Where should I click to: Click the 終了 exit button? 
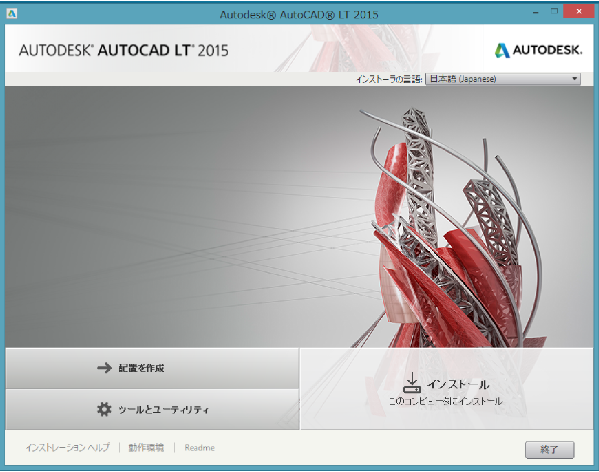(x=549, y=450)
